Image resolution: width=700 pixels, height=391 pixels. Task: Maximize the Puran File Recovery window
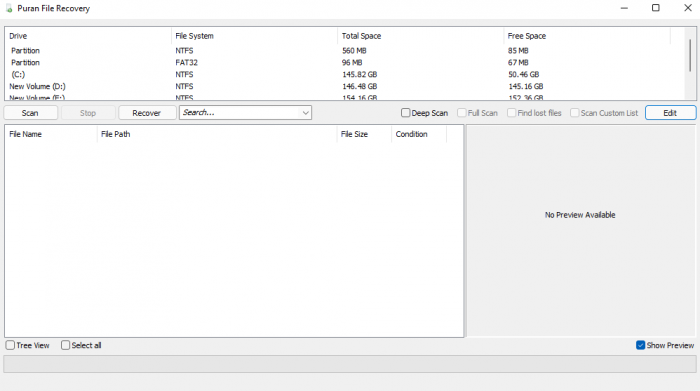click(656, 8)
